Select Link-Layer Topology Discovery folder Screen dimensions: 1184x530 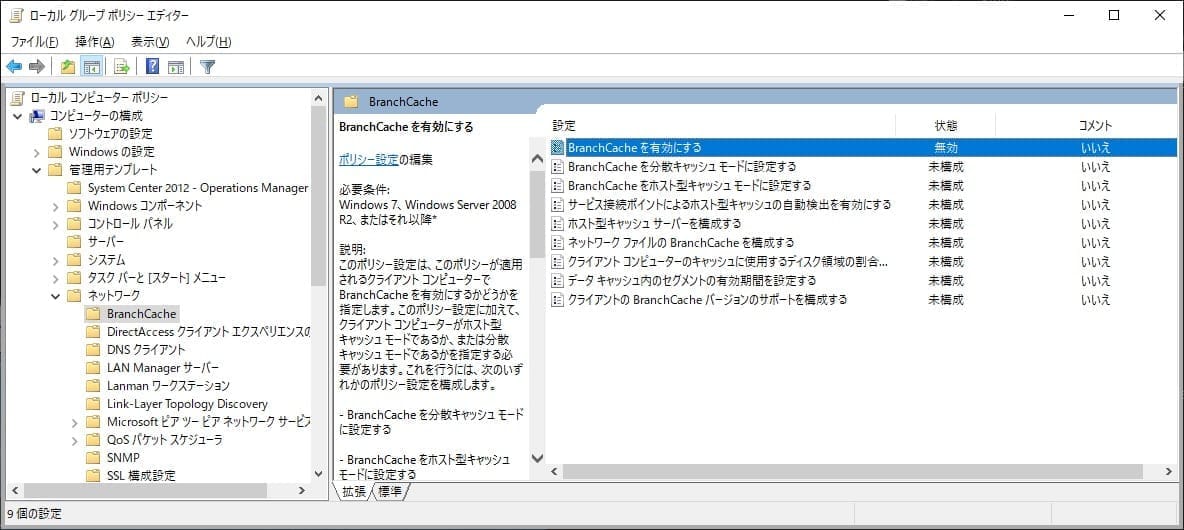coord(187,404)
